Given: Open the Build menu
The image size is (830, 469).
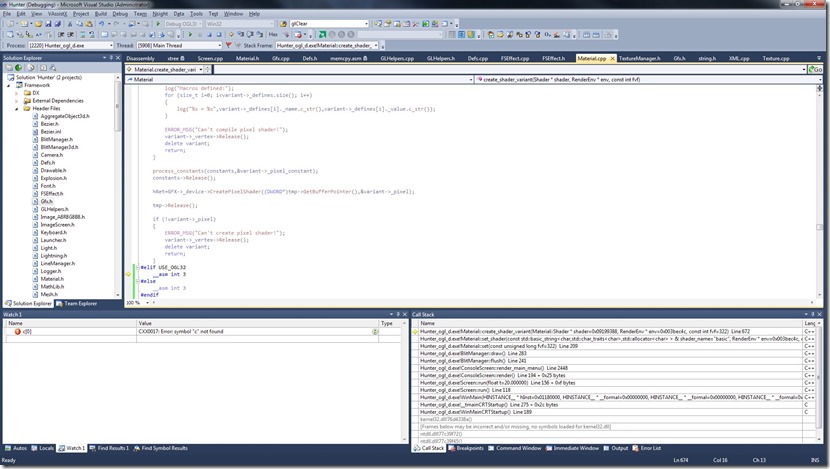Looking at the screenshot, I should [101, 14].
